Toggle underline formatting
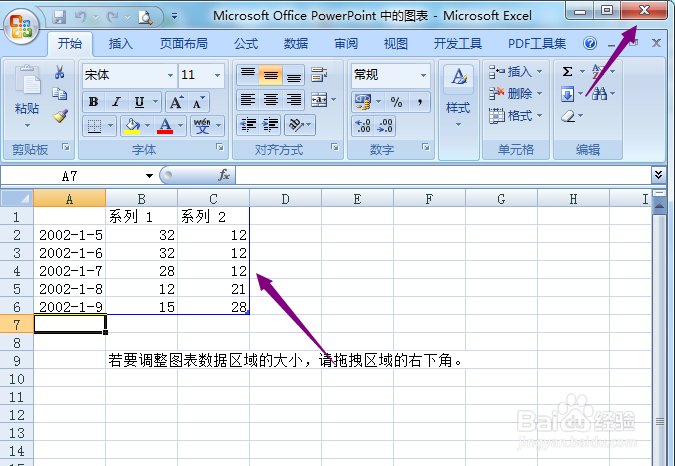Viewport: 675px width, 466px height. (139, 102)
